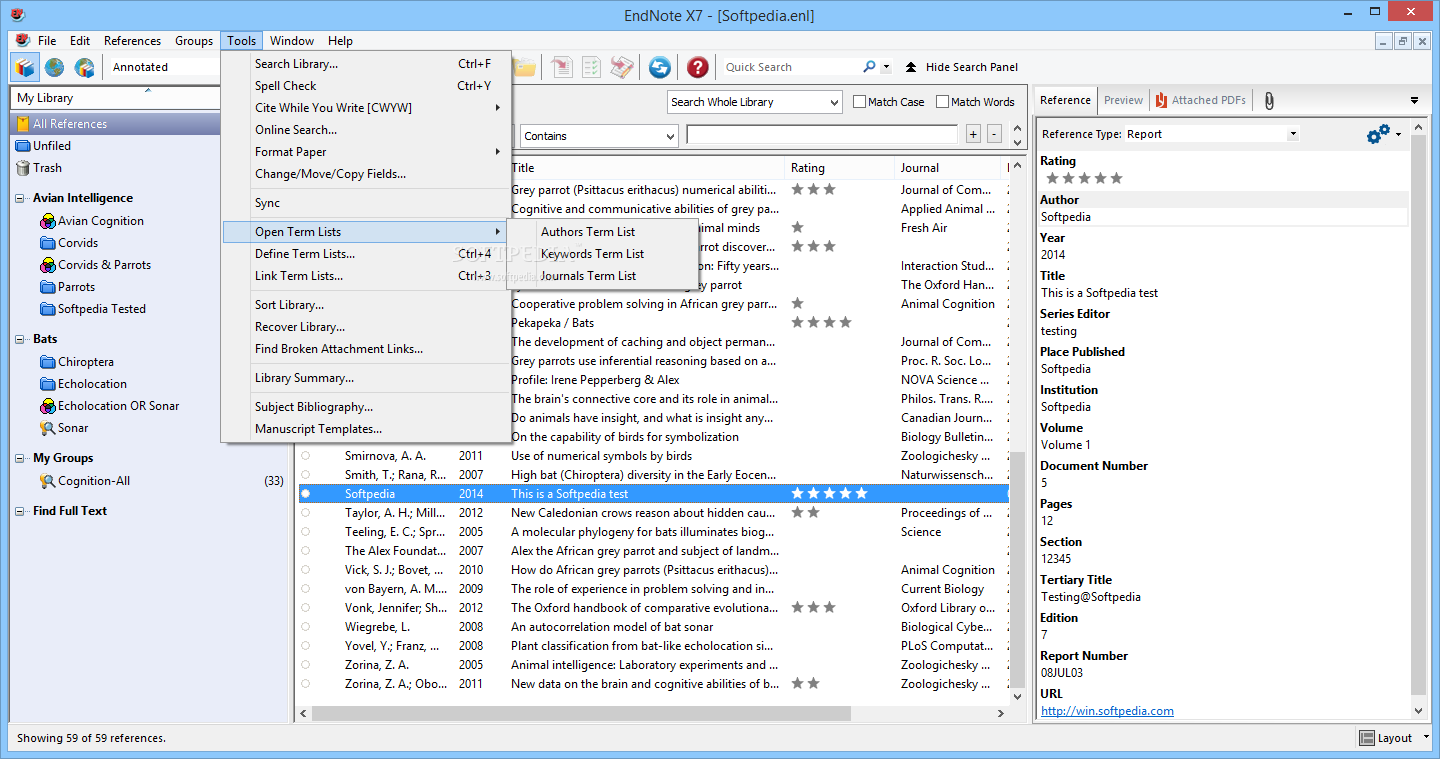Click the paperclip attachment tab icon
Image resolution: width=1440 pixels, height=759 pixels.
[x=1269, y=100]
